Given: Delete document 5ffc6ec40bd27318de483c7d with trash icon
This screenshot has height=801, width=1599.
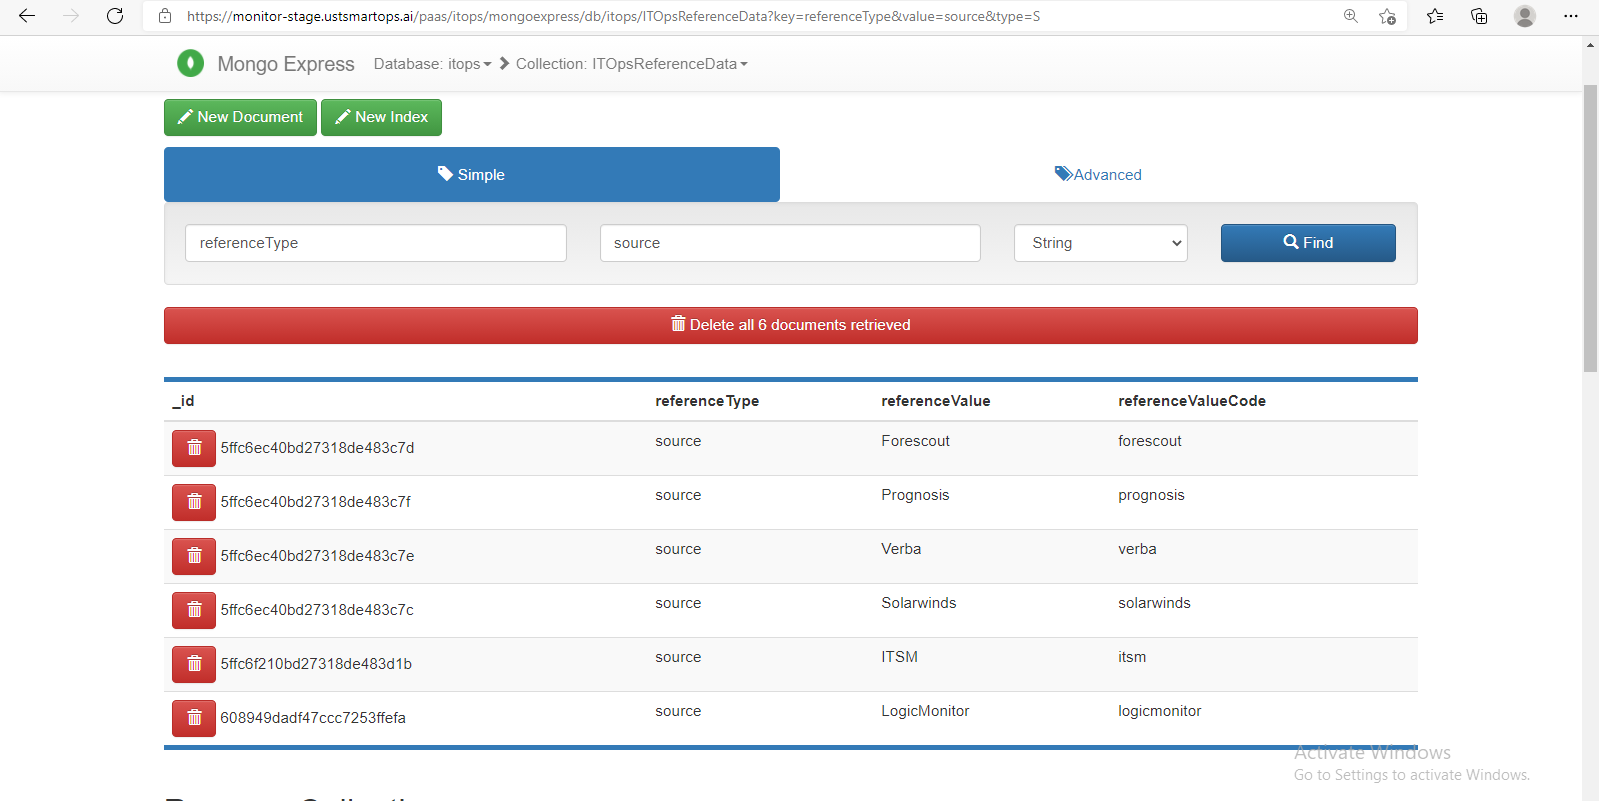Looking at the screenshot, I should (x=194, y=448).
